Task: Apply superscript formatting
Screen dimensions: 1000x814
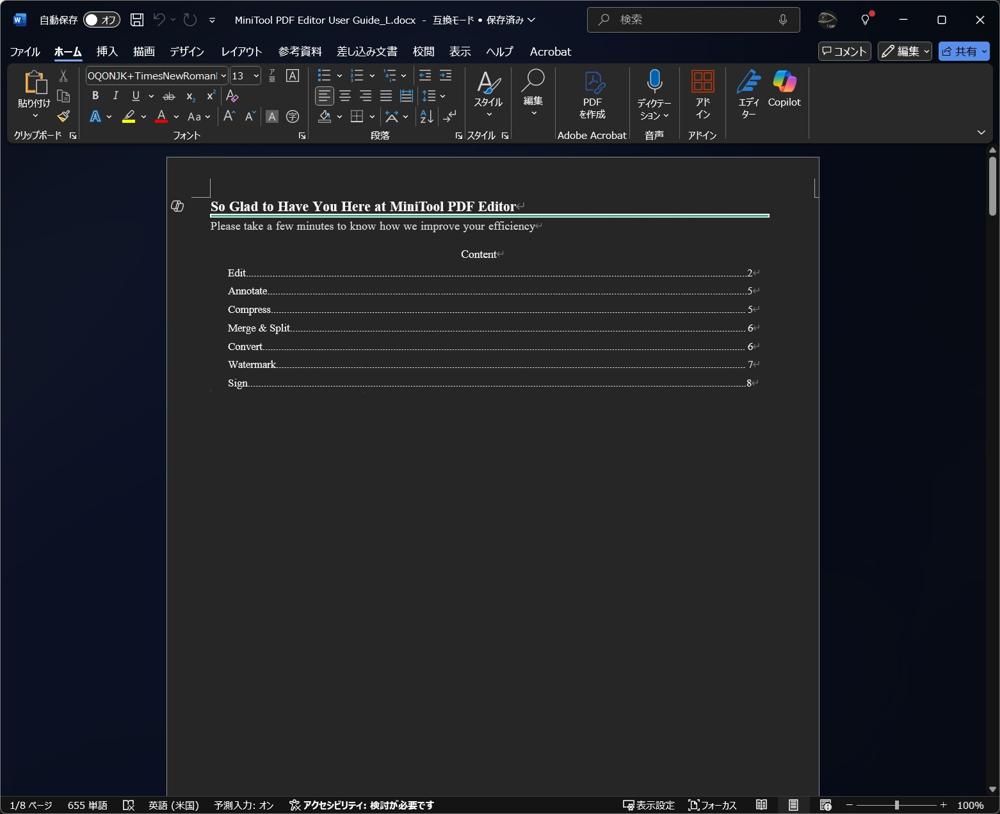Action: click(210, 96)
